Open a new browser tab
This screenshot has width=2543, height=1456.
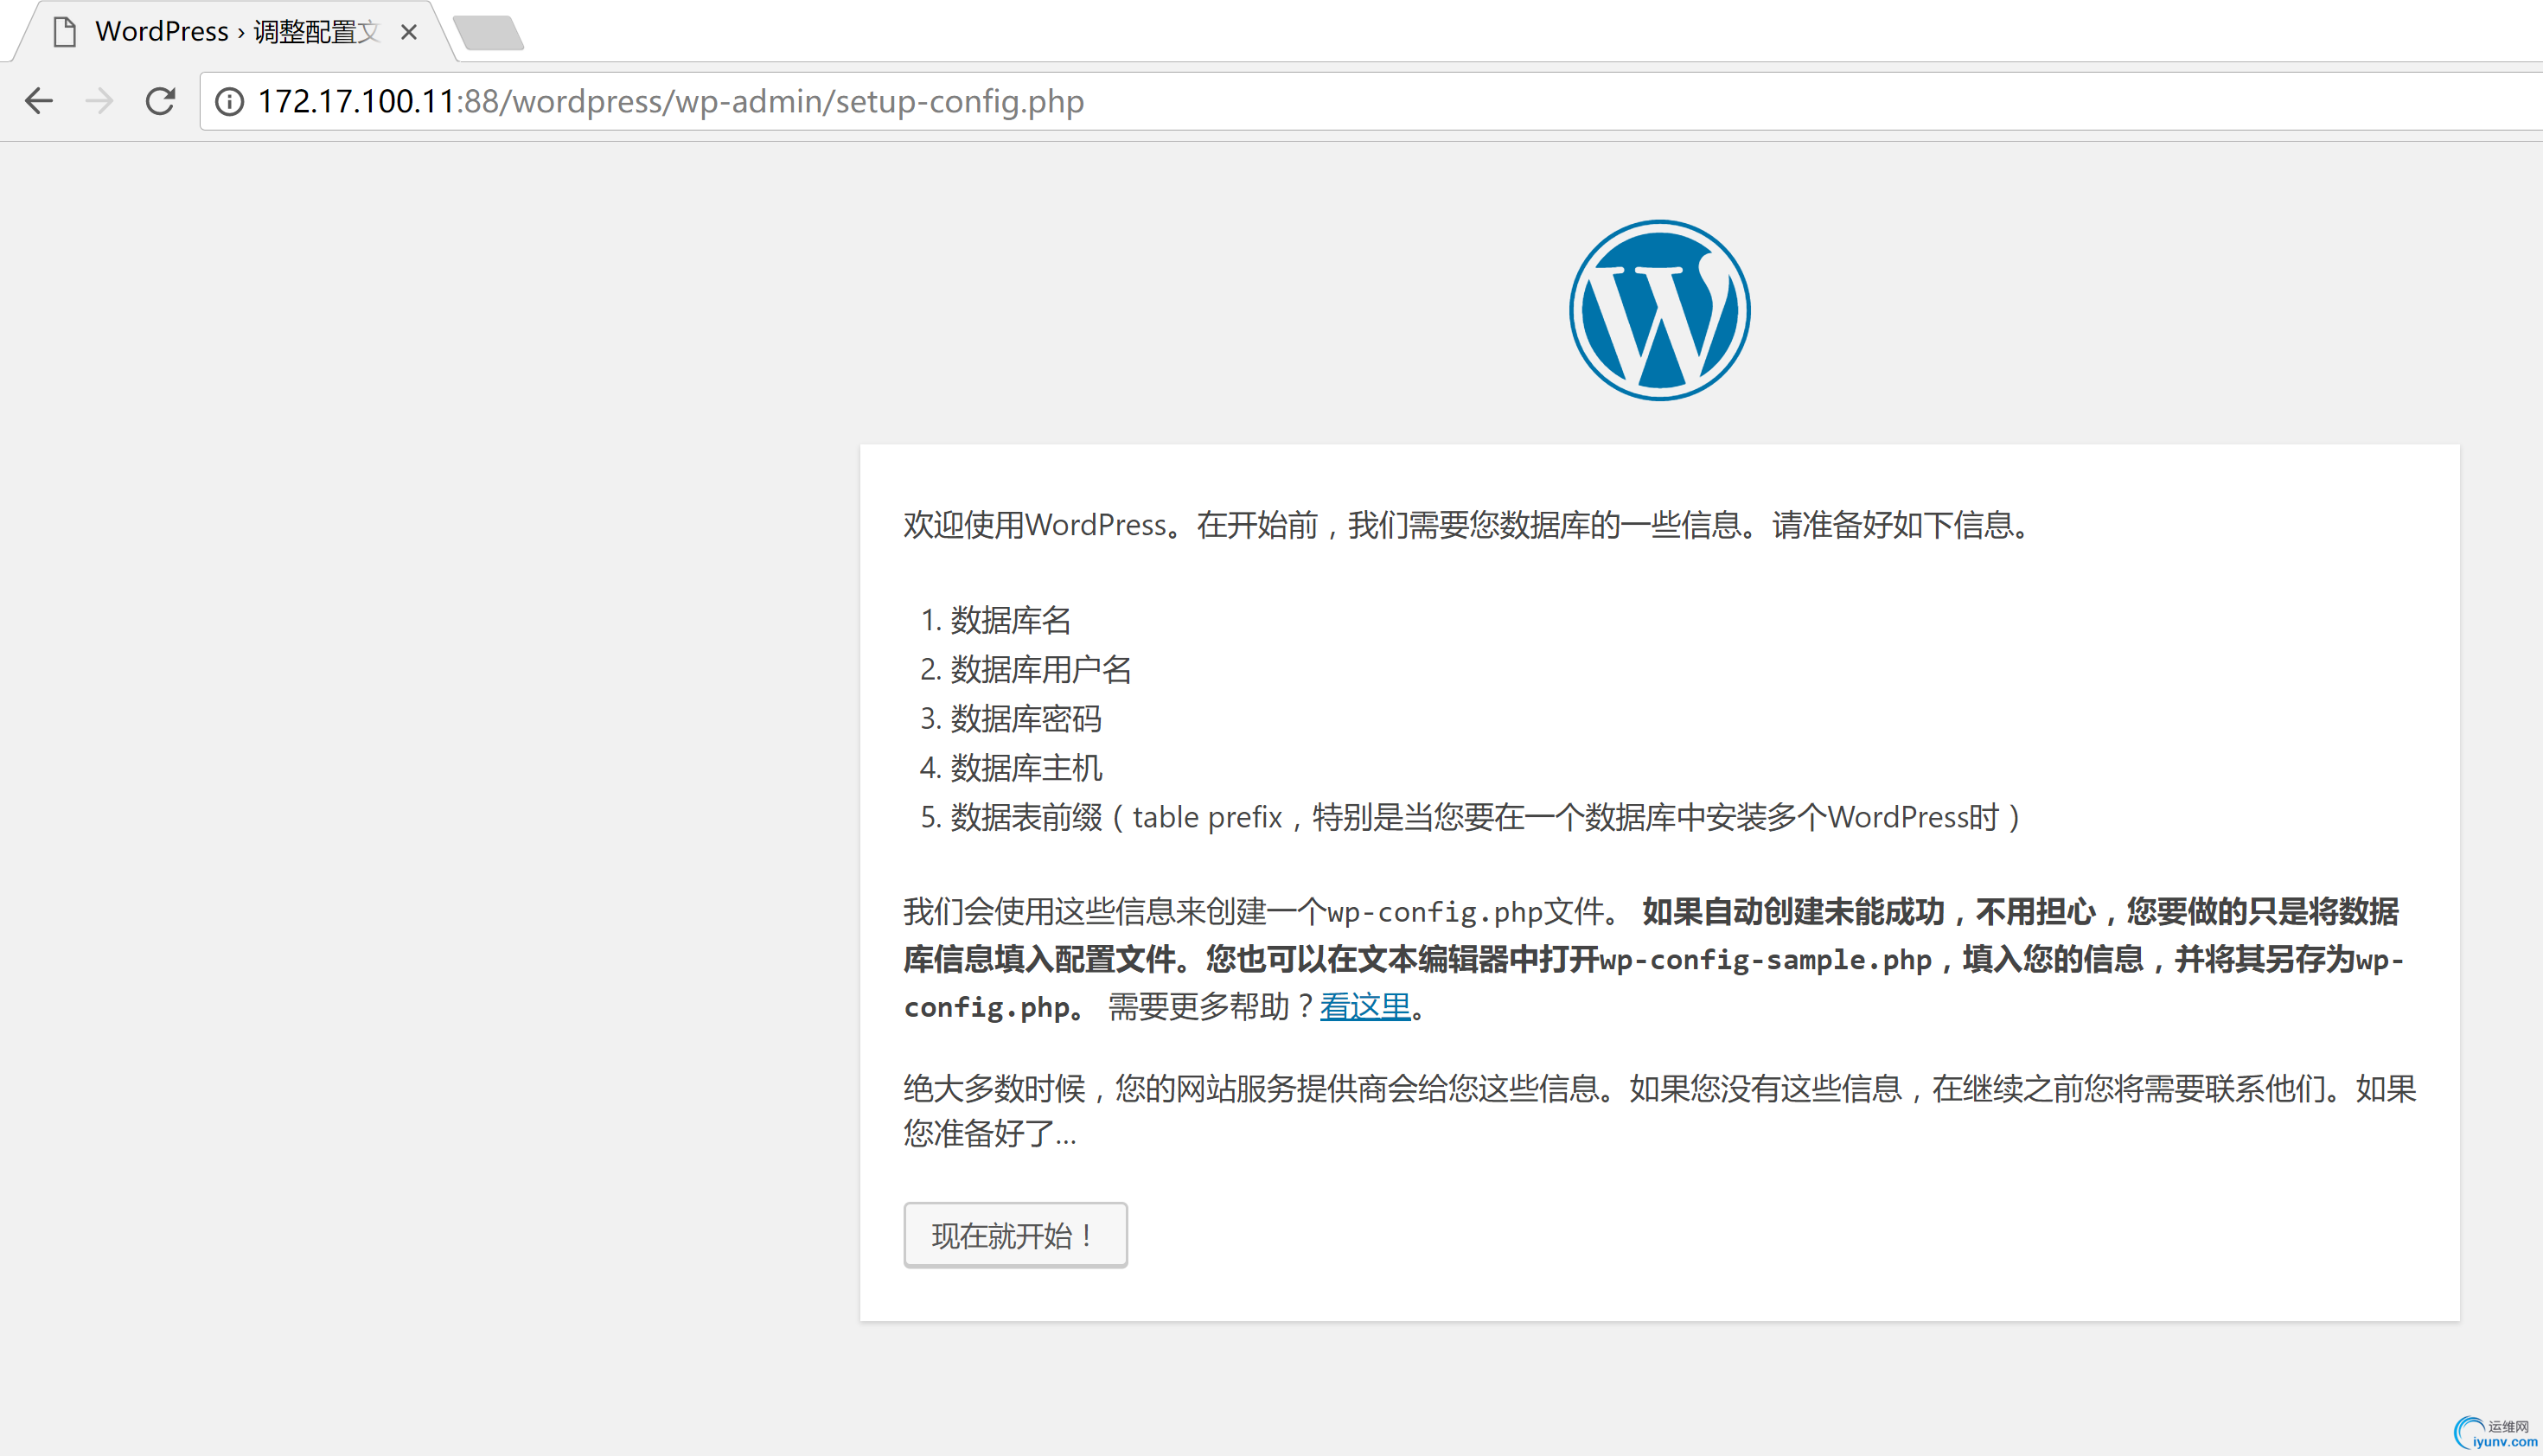pyautogui.click(x=488, y=32)
